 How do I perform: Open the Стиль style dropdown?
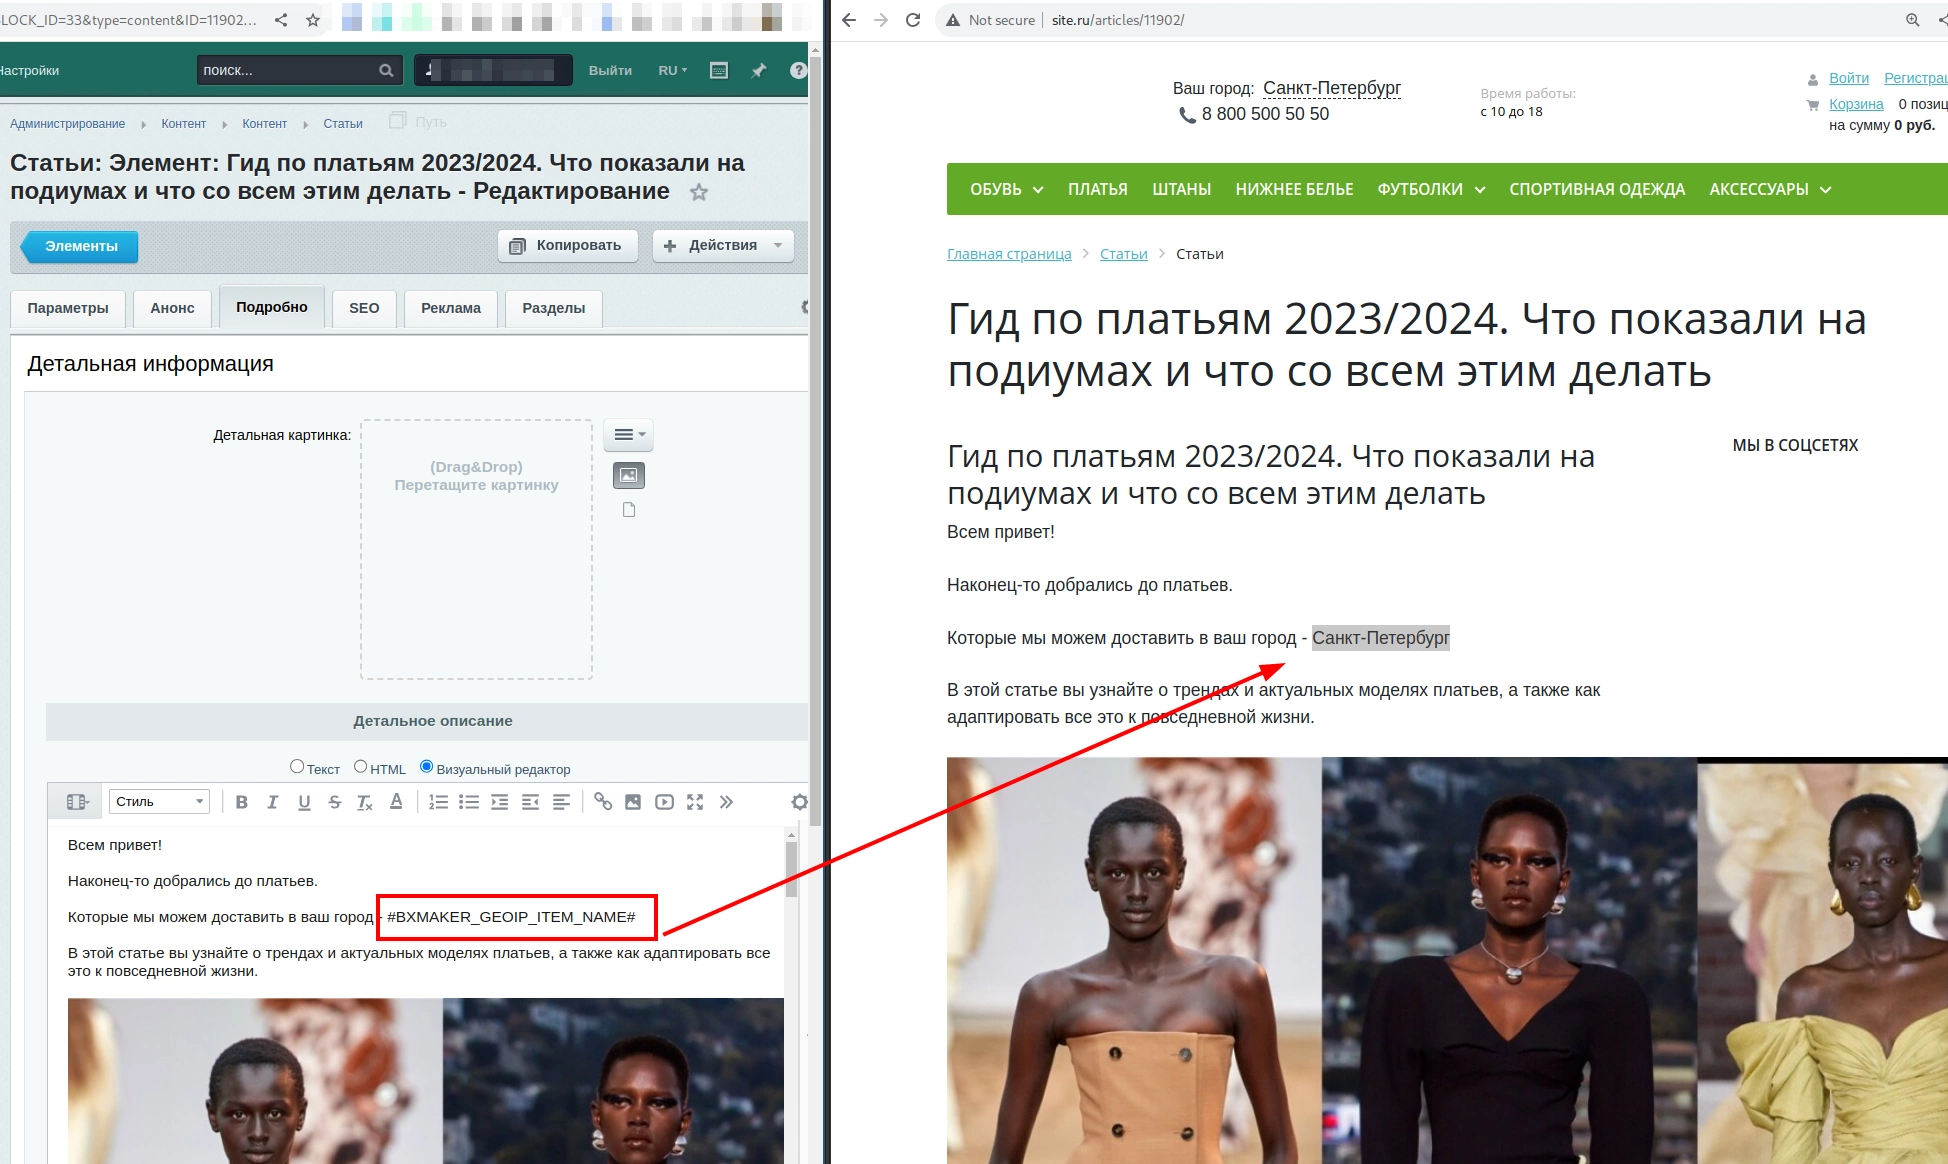pos(159,802)
